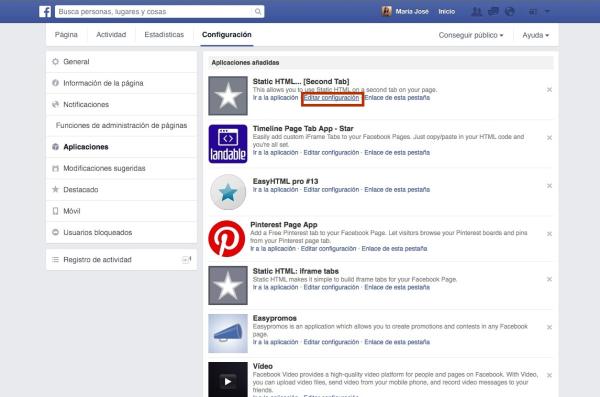Open Información de la página section
The width and height of the screenshot is (600, 397).
121,83
